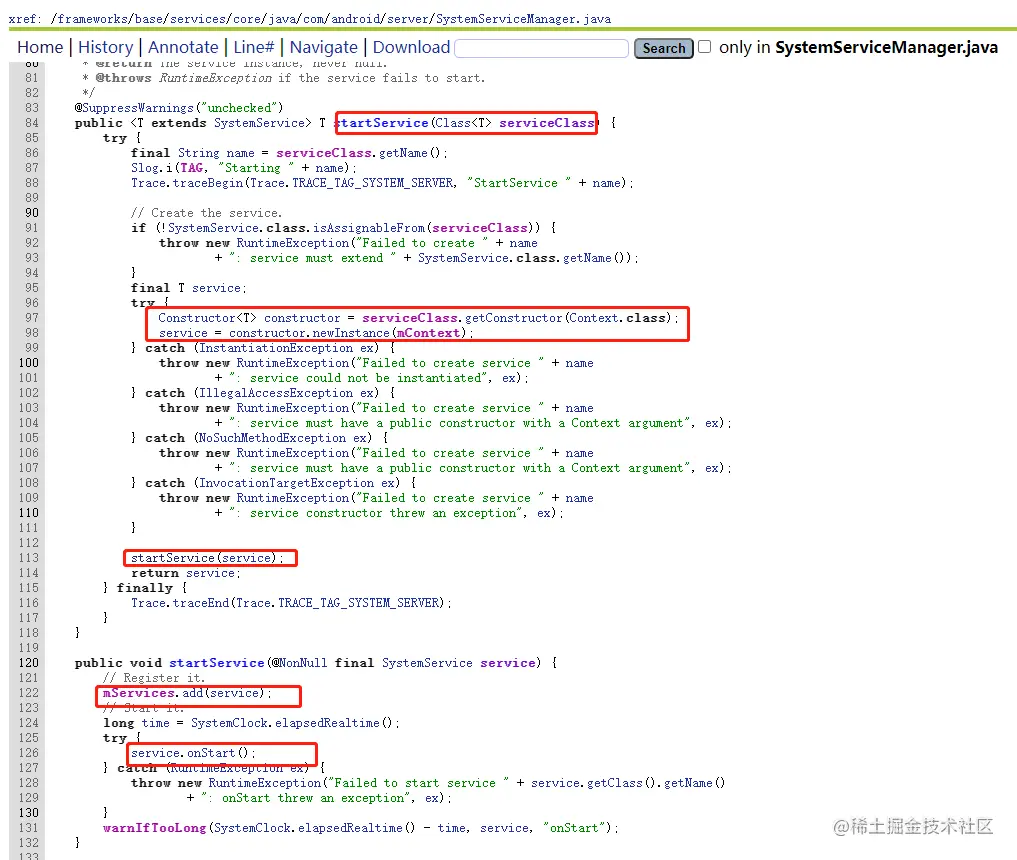Open the Home link
Screen dimensions: 1017x860
point(40,47)
